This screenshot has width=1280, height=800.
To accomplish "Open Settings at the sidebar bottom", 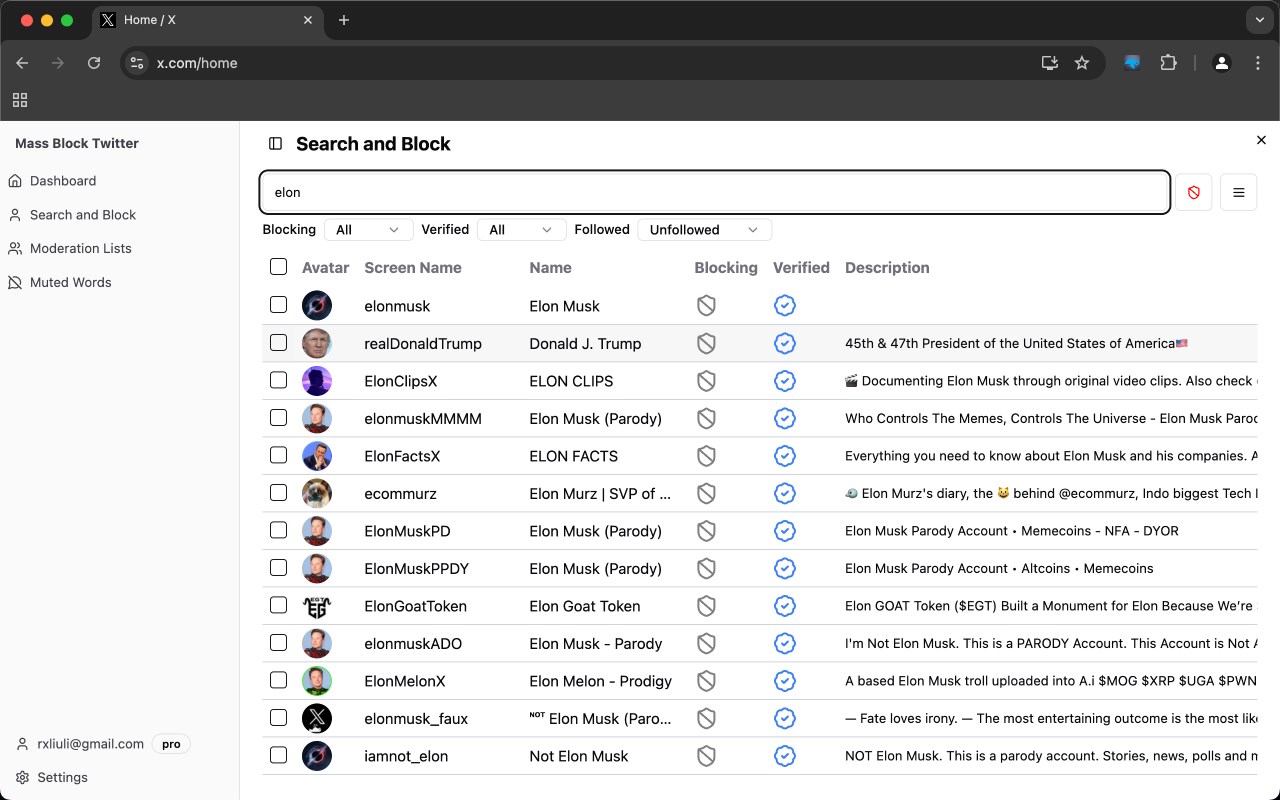I will [62, 777].
